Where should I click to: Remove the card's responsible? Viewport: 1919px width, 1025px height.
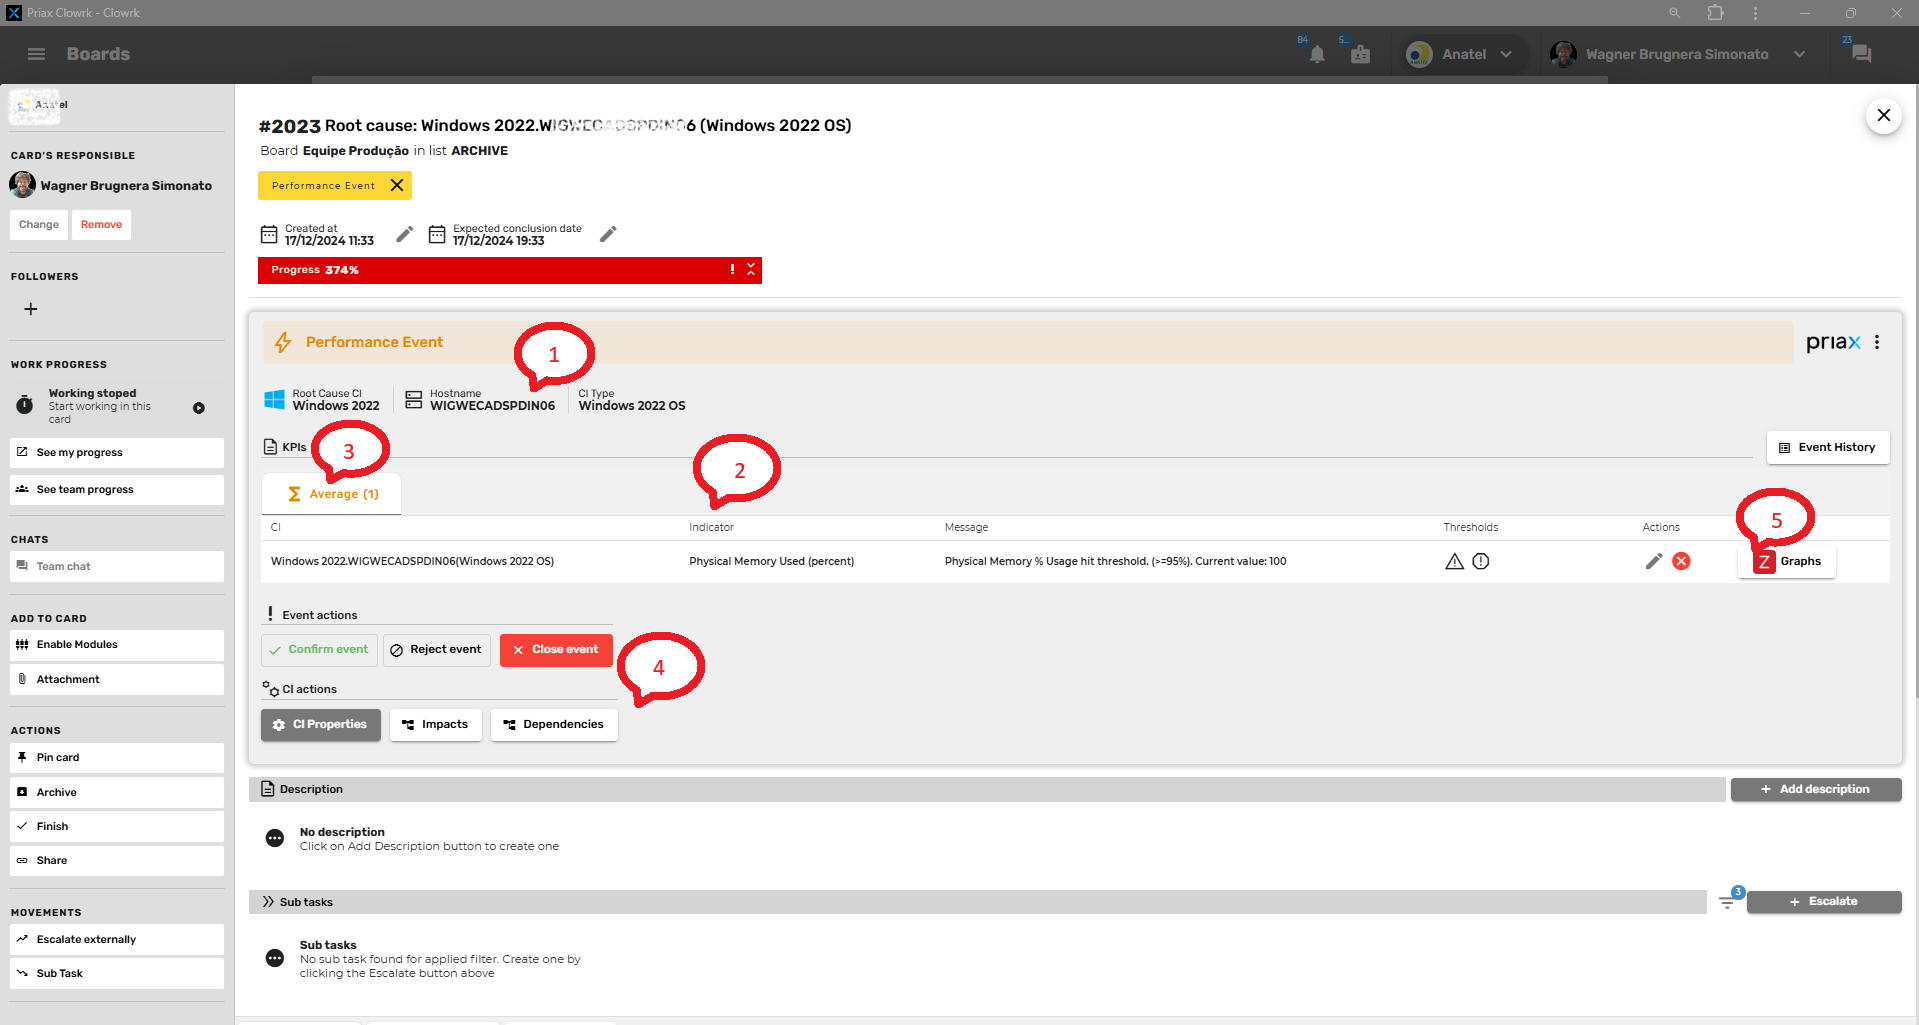click(101, 225)
